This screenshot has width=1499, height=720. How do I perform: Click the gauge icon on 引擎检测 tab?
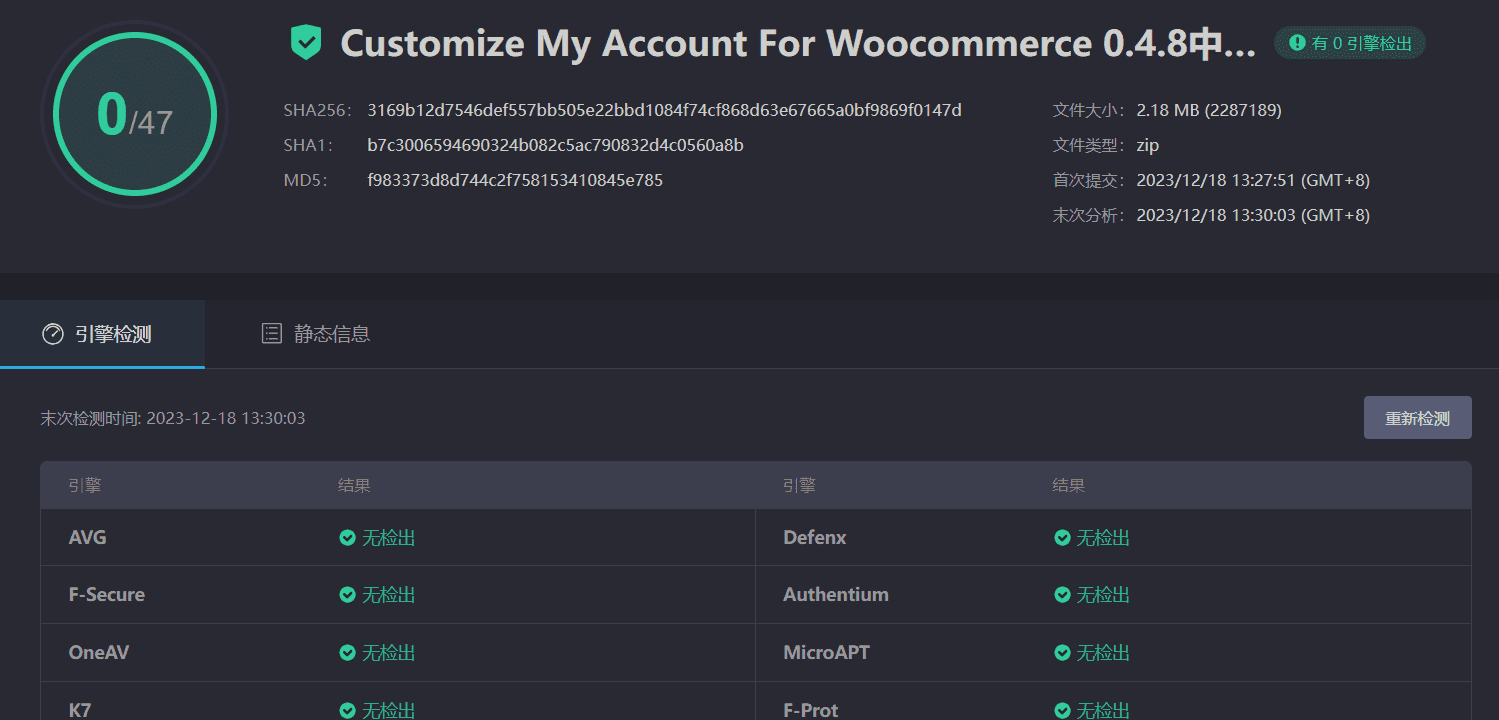click(52, 334)
